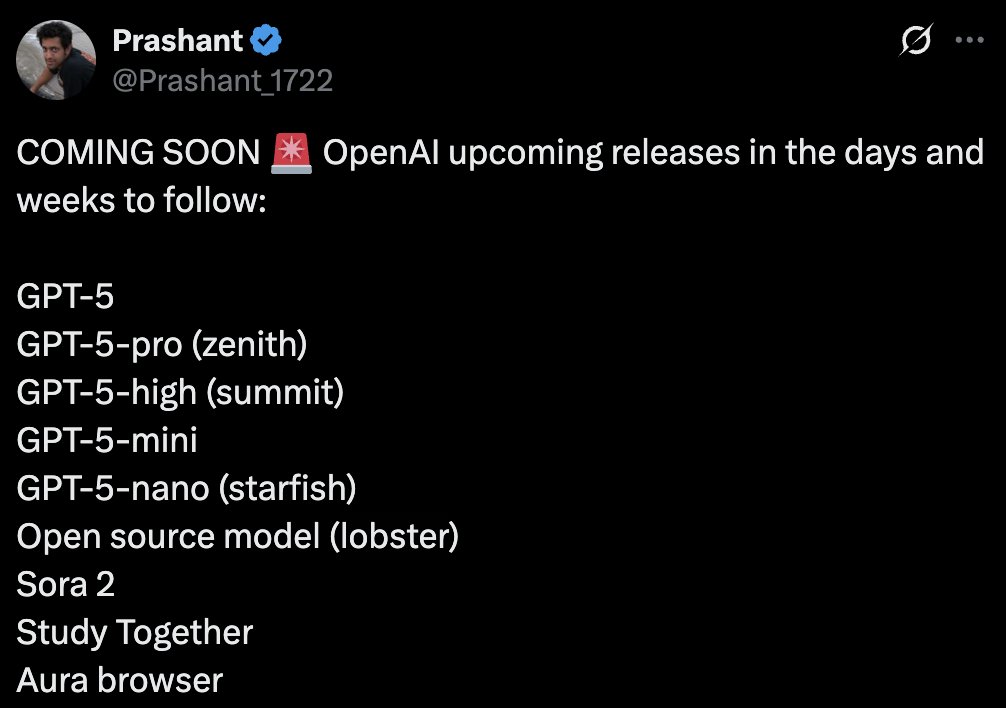Click the Study Together line
The height and width of the screenshot is (708, 1006).
pyautogui.click(x=135, y=634)
